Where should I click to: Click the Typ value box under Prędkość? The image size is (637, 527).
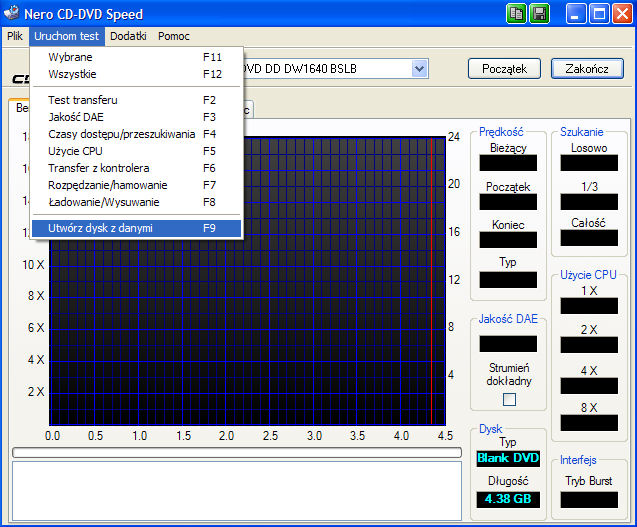pyautogui.click(x=508, y=280)
